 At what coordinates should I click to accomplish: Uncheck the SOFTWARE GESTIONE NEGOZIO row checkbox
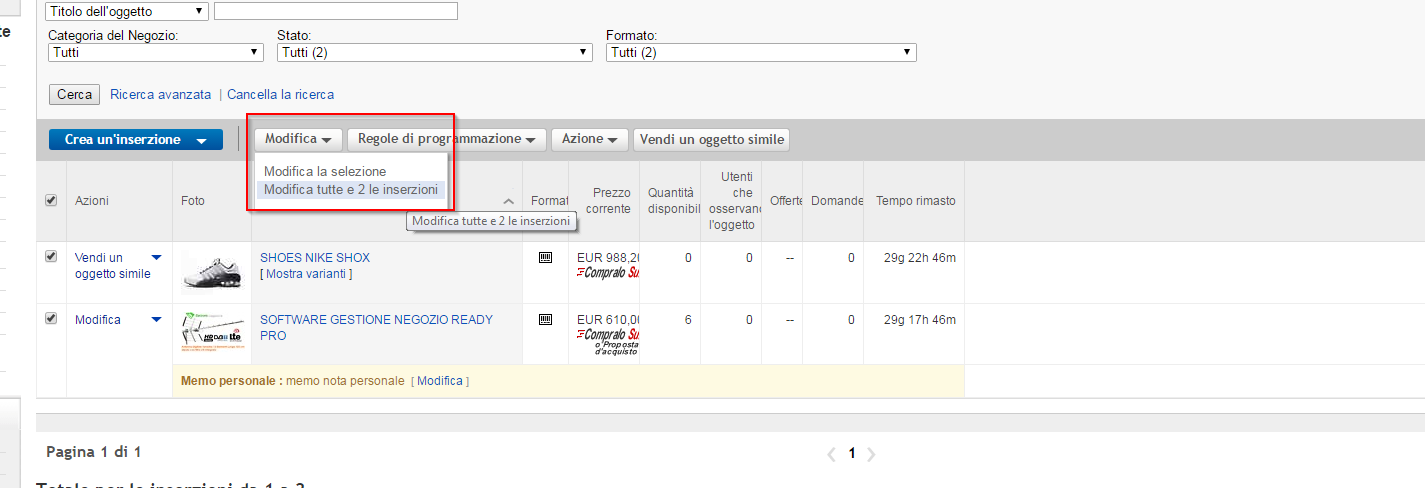[x=51, y=319]
